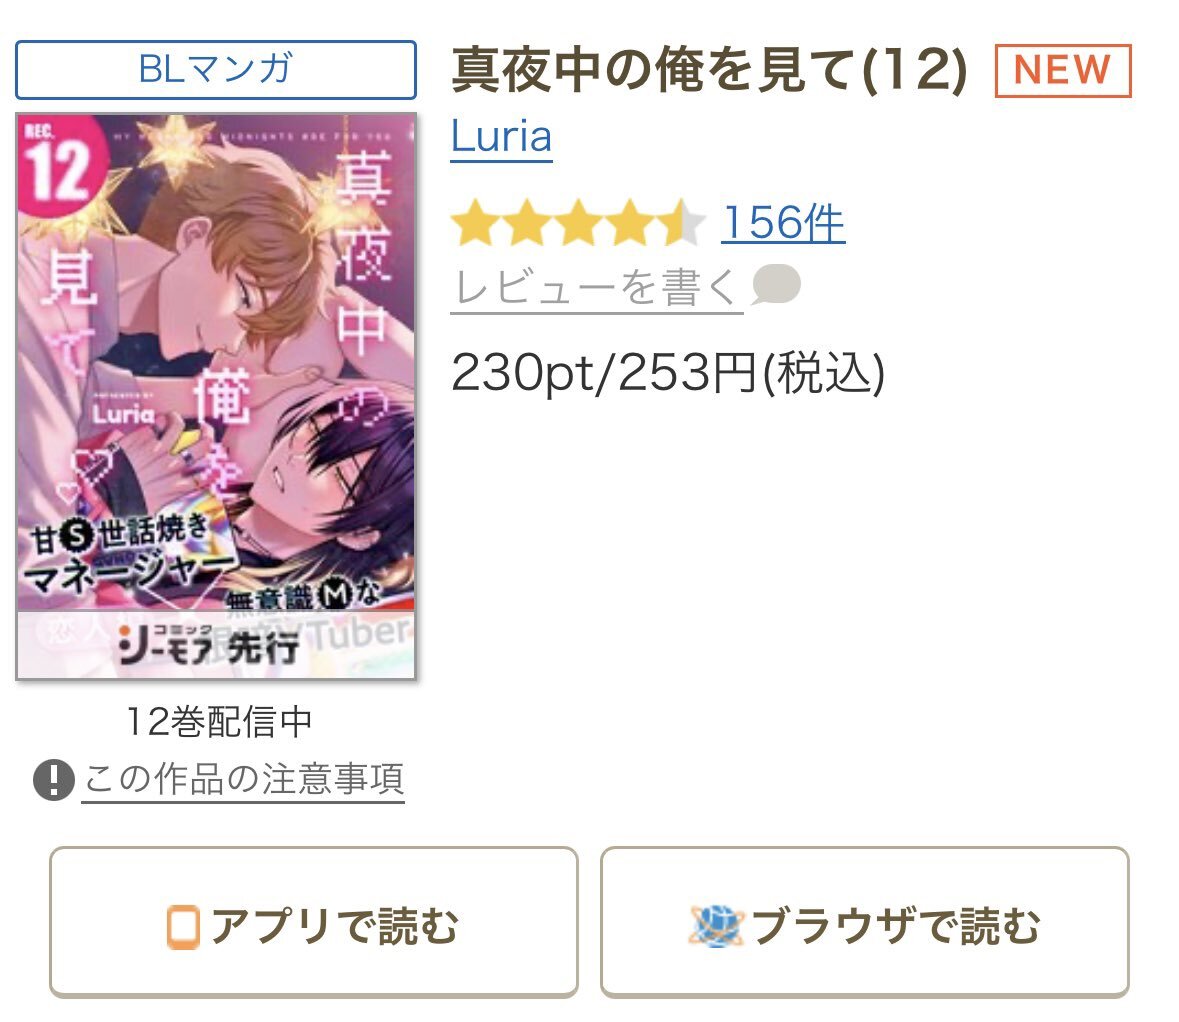Open author Luria's page link

pos(502,137)
